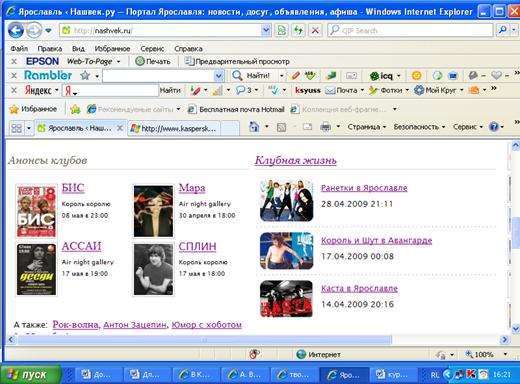Viewport: 520px width, 384px height.
Task: Open the БИС club link
Action: 73,188
